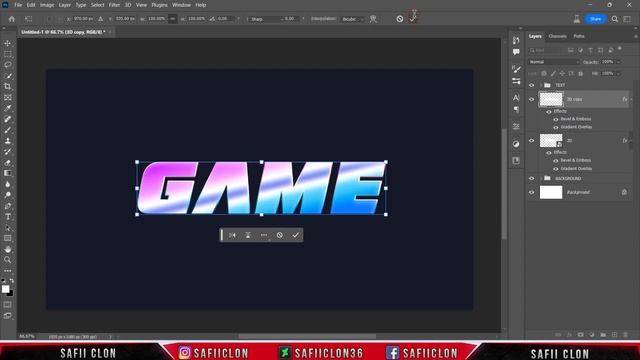Expand the TEXT group folder

click(541, 85)
